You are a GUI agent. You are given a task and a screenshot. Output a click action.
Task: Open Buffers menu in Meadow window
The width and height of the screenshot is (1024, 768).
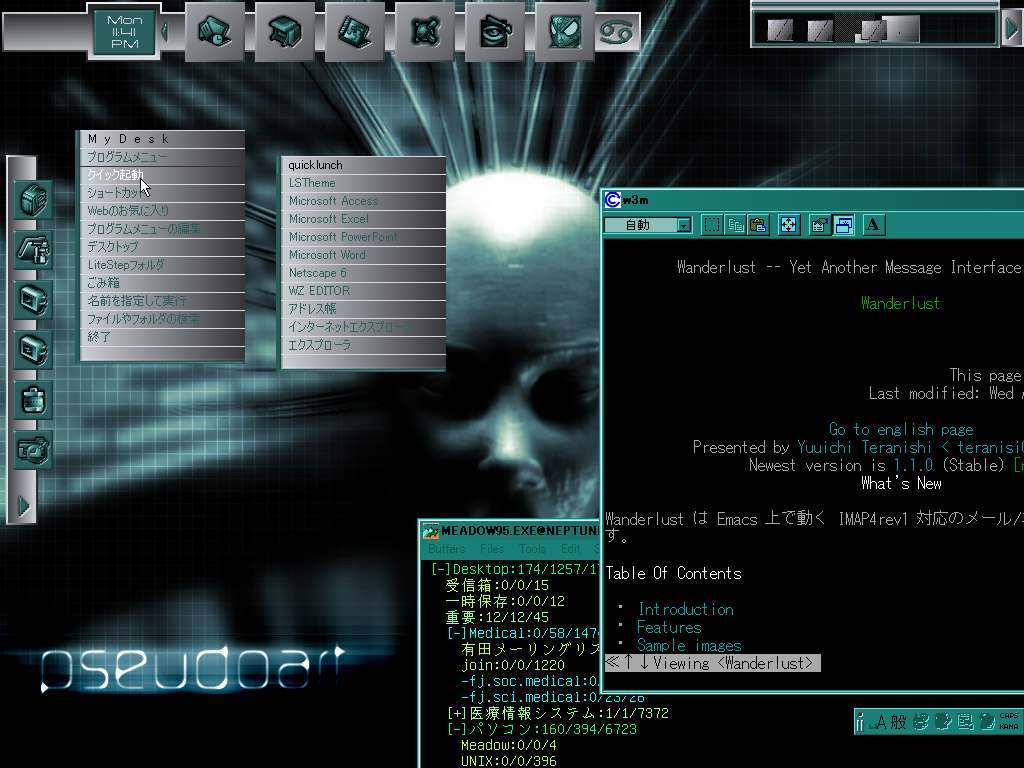[447, 549]
